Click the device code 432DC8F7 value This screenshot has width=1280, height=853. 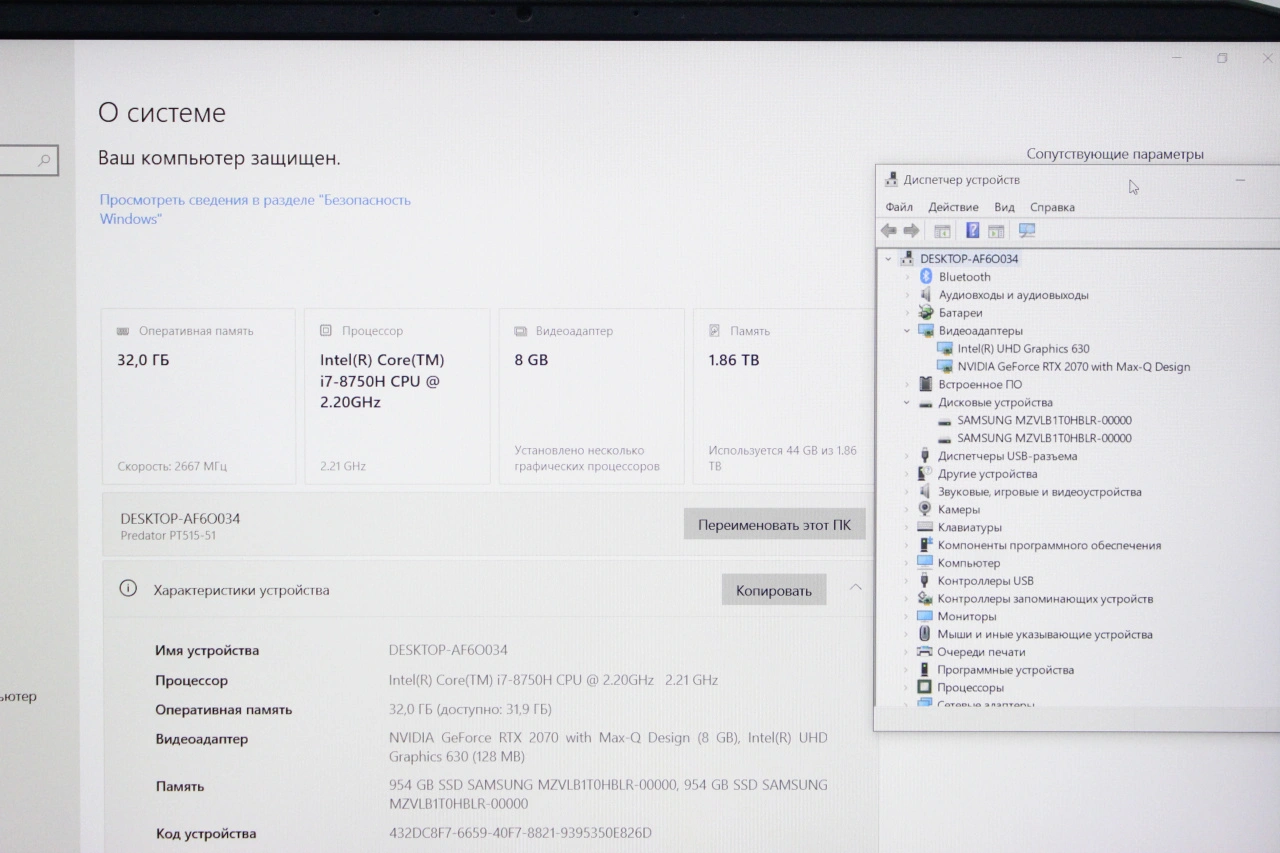(x=520, y=833)
